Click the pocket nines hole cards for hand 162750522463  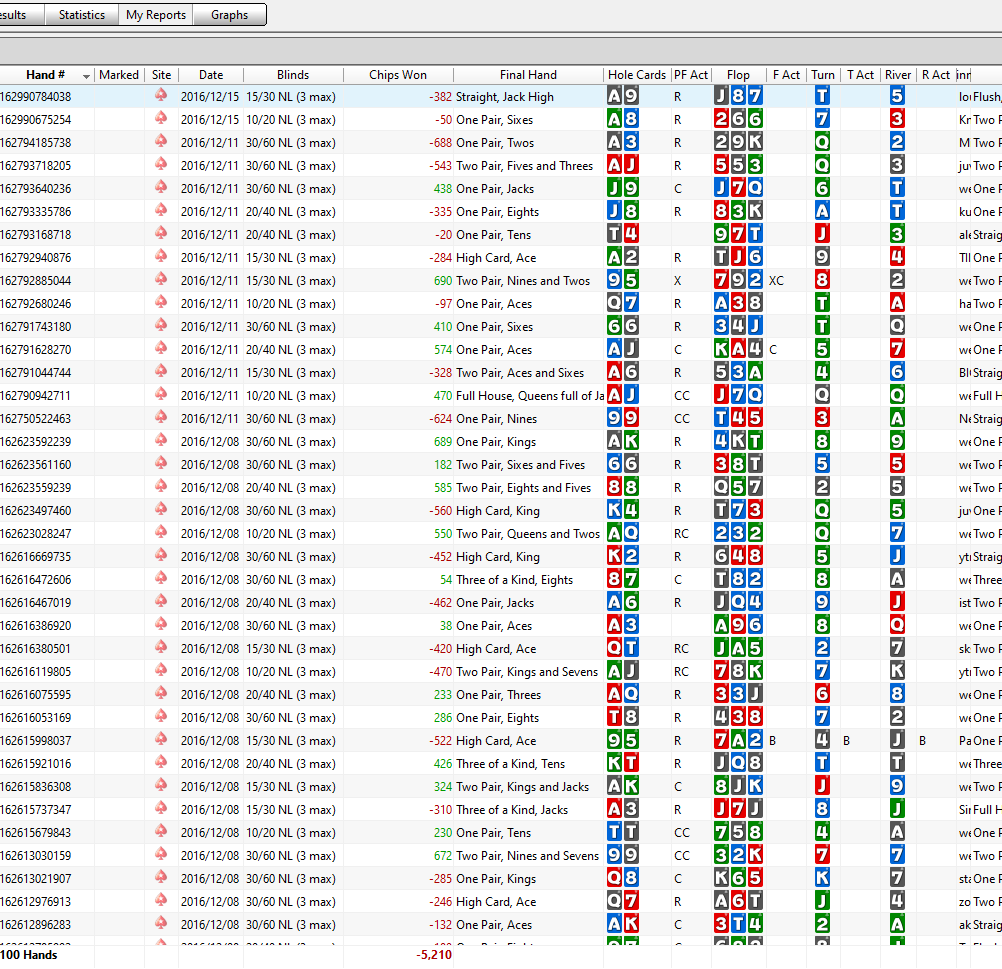622,419
